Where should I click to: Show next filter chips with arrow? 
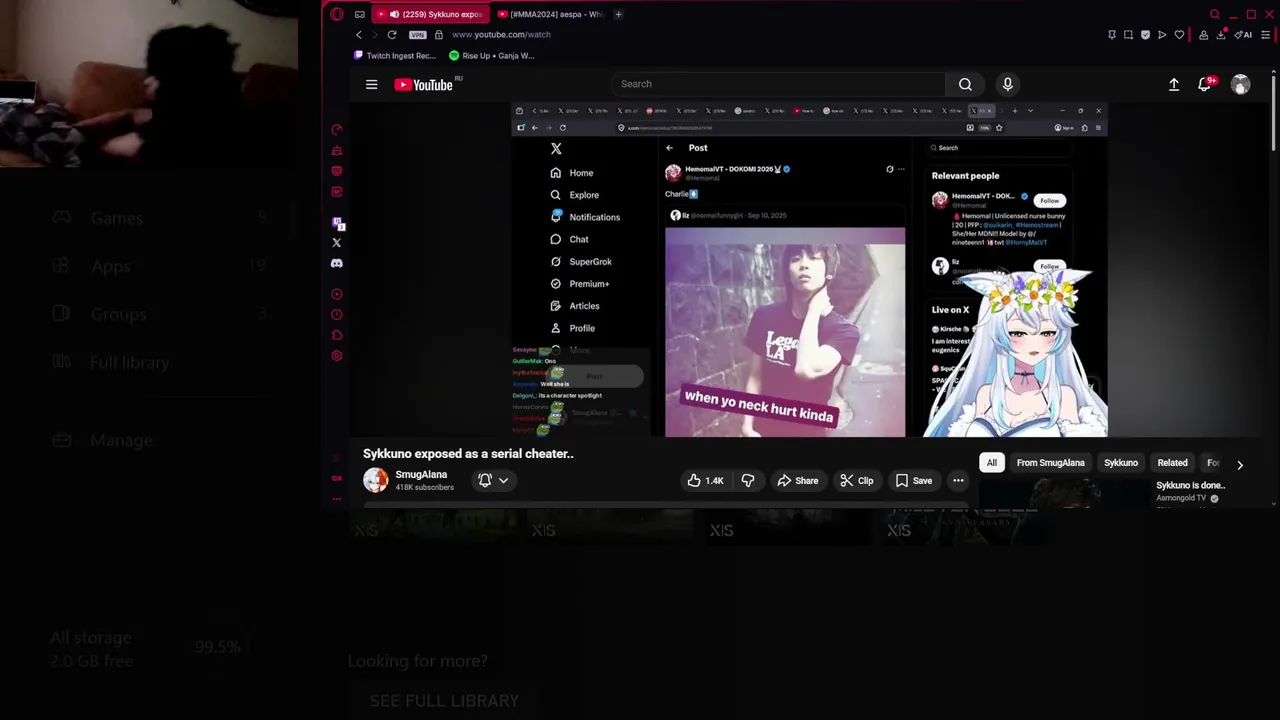pyautogui.click(x=1240, y=465)
